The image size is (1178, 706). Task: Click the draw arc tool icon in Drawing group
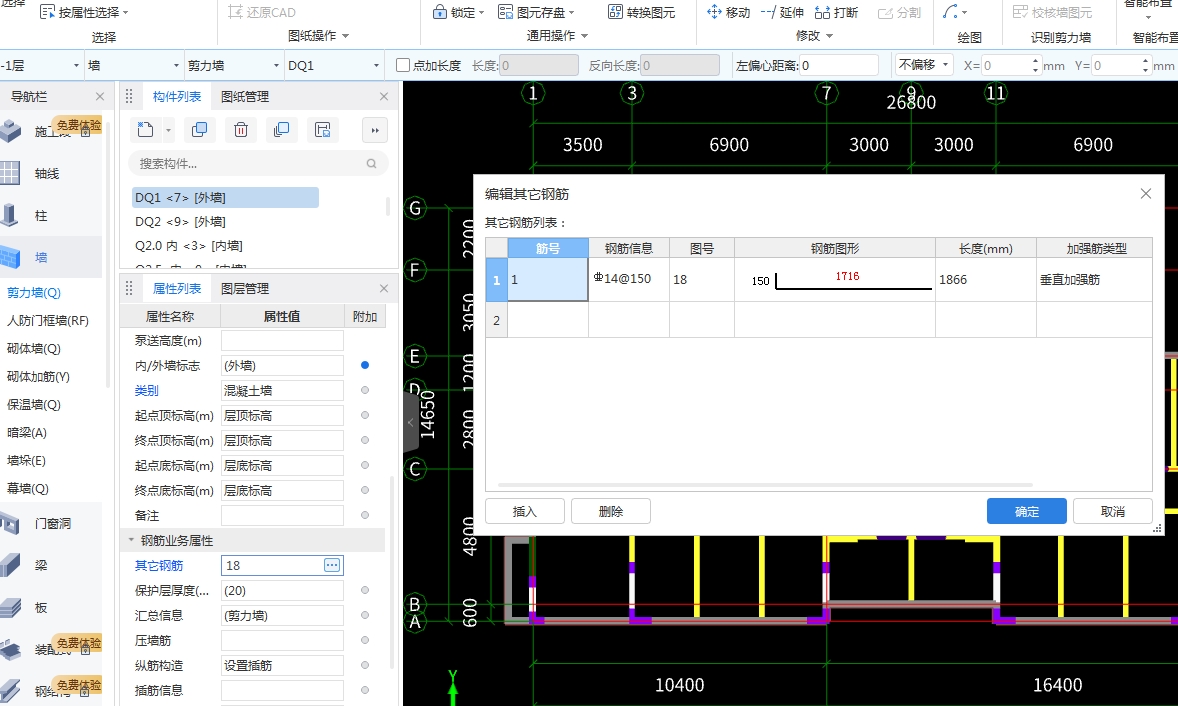(950, 11)
